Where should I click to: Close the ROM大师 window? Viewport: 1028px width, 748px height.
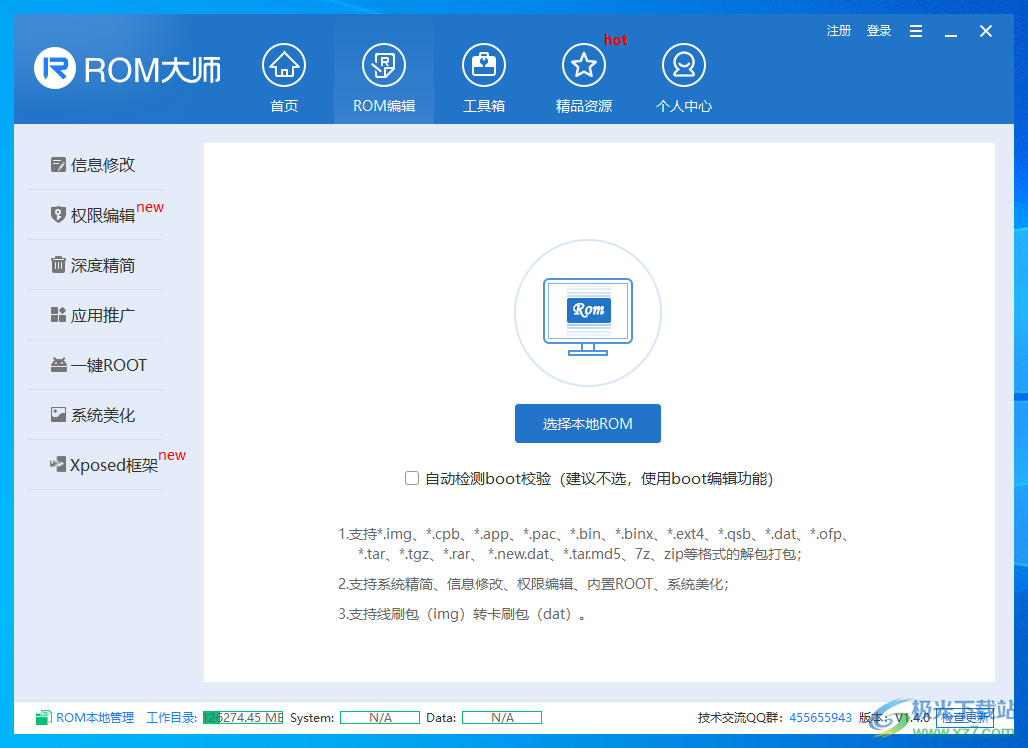pos(985,31)
